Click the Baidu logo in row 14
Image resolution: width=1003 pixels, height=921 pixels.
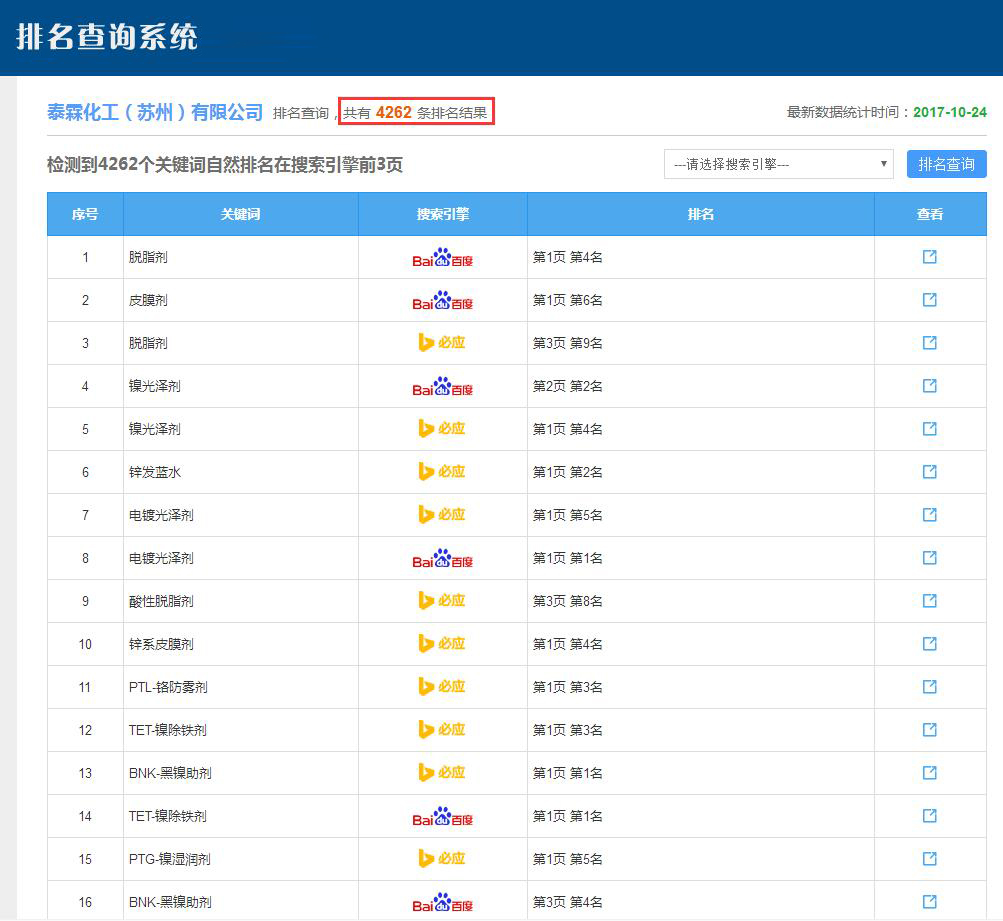tap(442, 817)
